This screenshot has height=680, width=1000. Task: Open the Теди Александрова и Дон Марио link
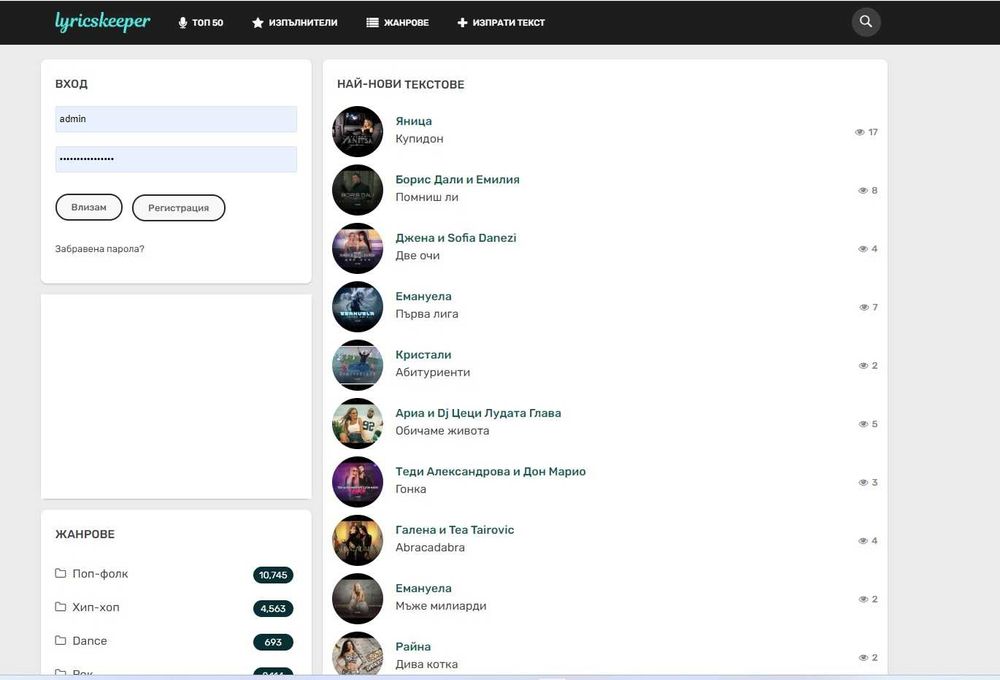tap(490, 471)
